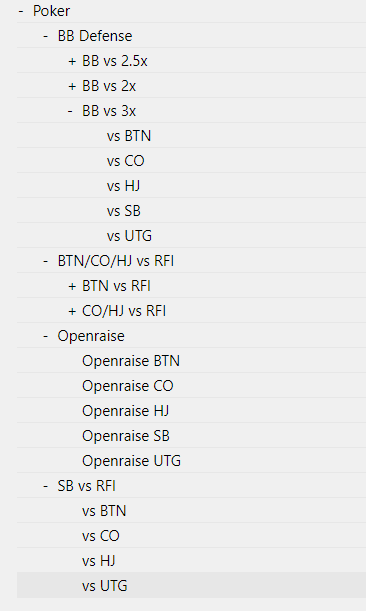Collapse the BB vs 3x node

70,111
